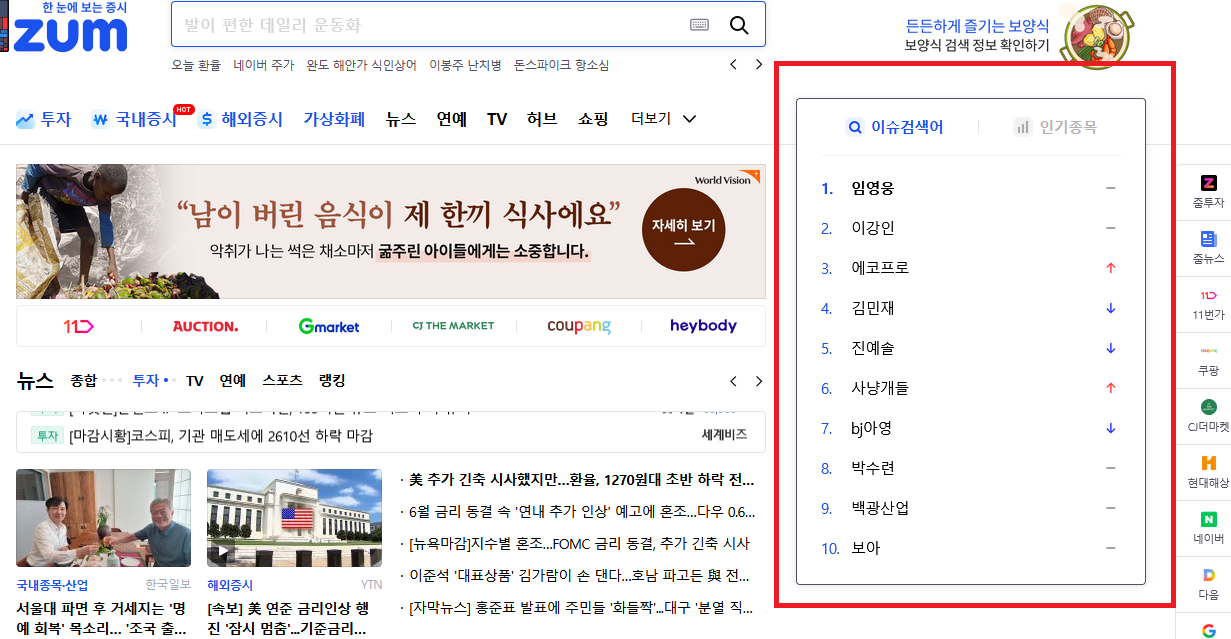Open the 국내증시 menu

click(x=134, y=119)
